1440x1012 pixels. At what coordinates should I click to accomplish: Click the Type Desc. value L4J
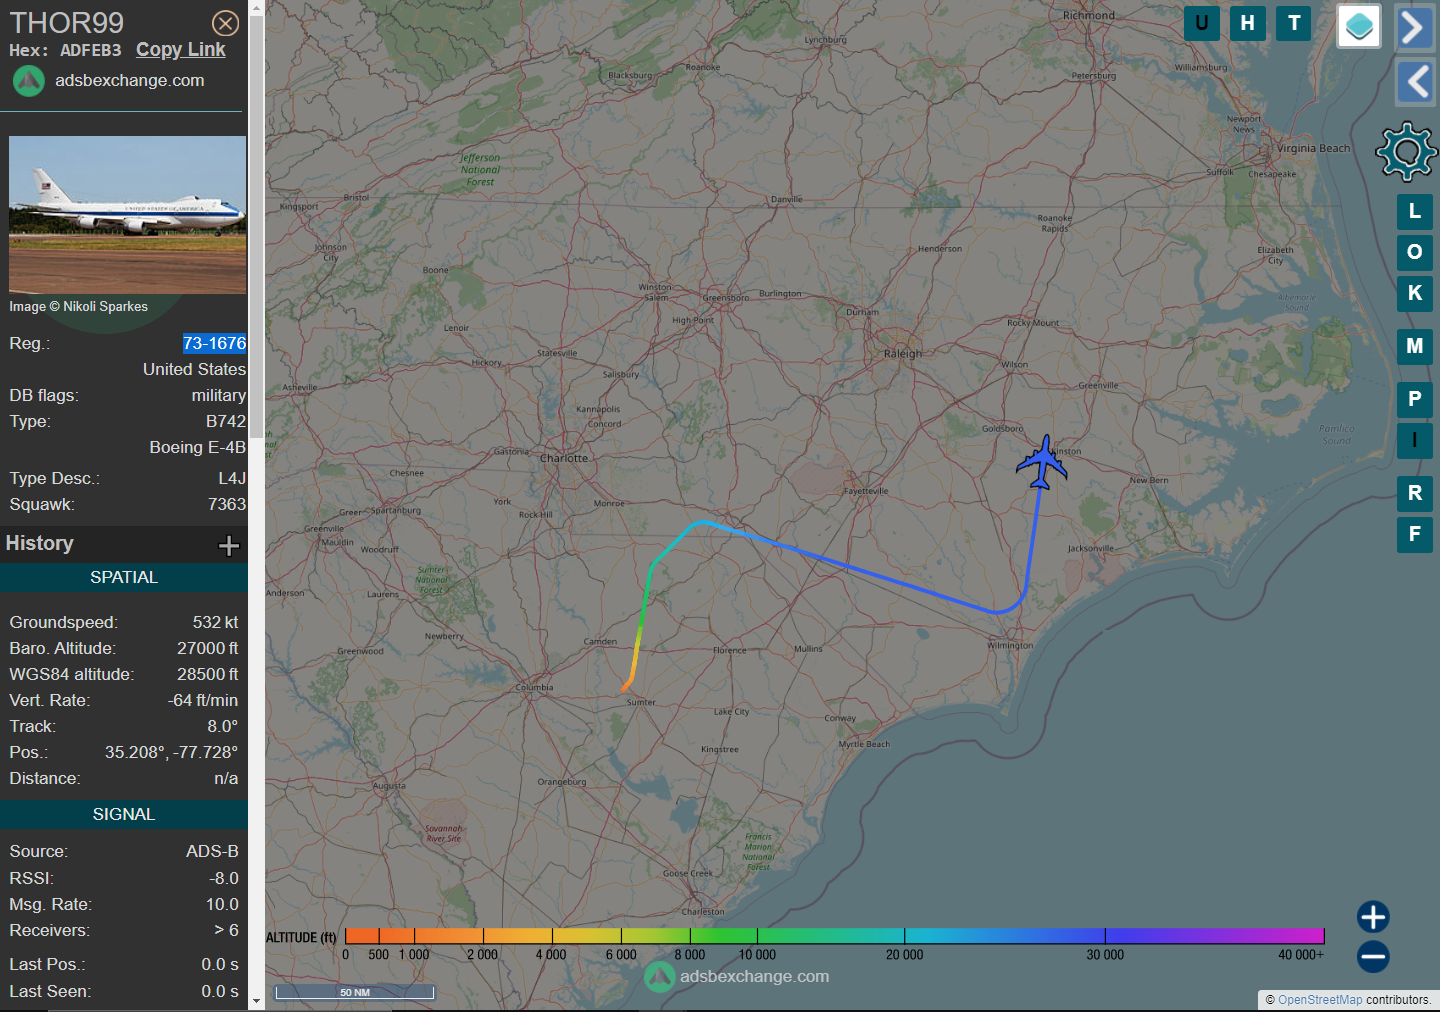(232, 479)
